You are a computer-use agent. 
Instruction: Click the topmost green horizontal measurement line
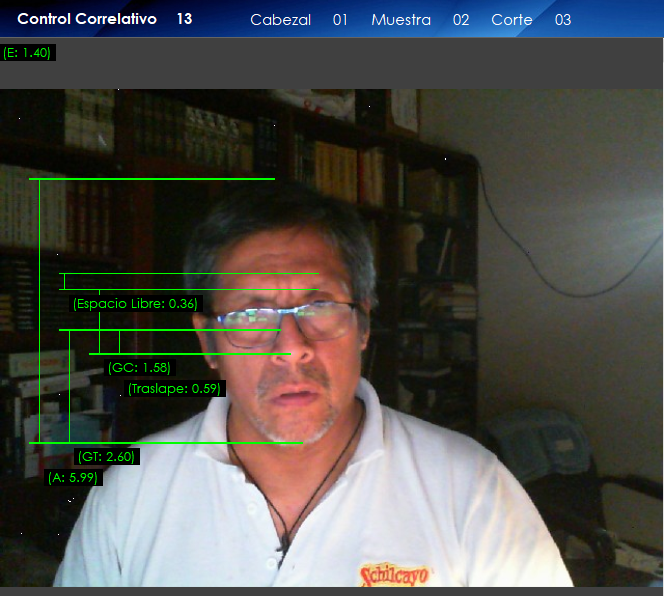pos(152,179)
